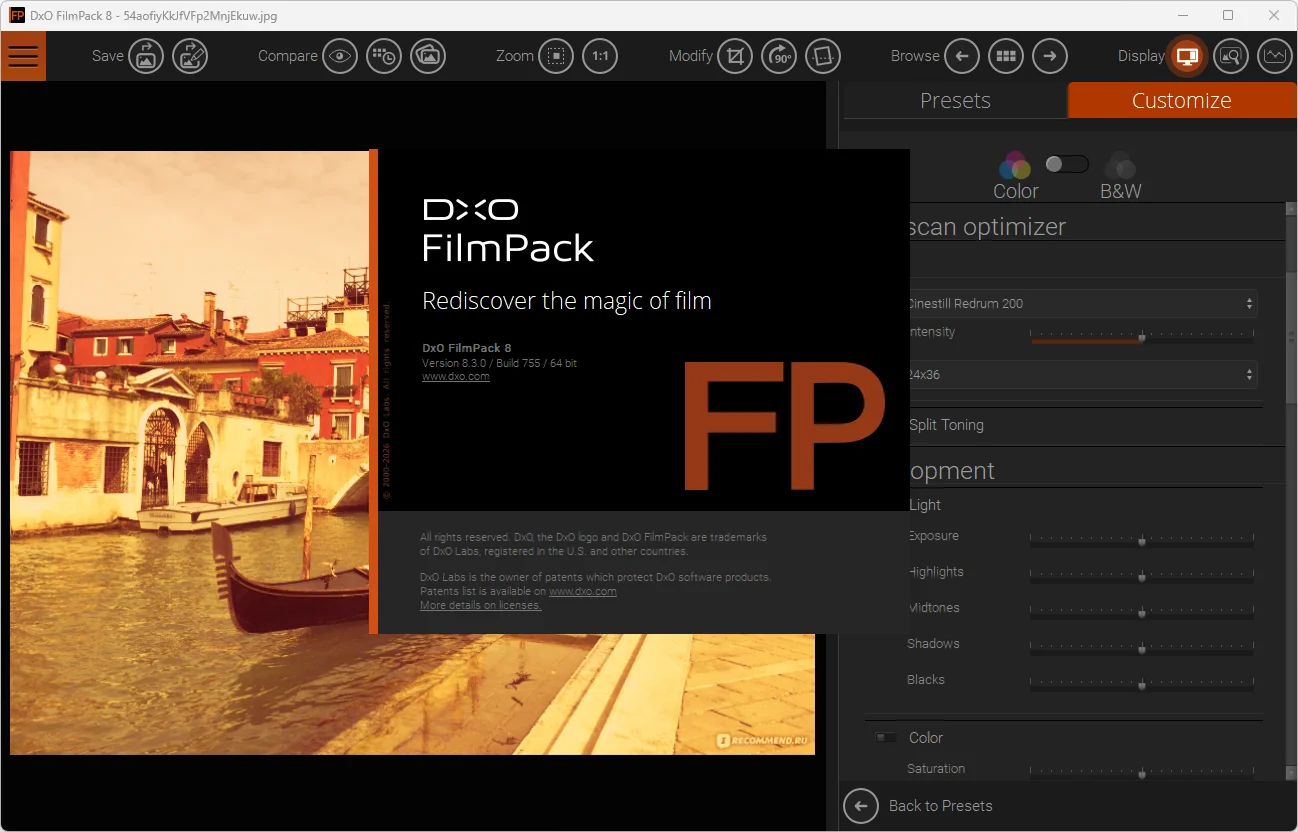
Task: Click the 'scan optimizer' section heading
Action: [x=988, y=227]
